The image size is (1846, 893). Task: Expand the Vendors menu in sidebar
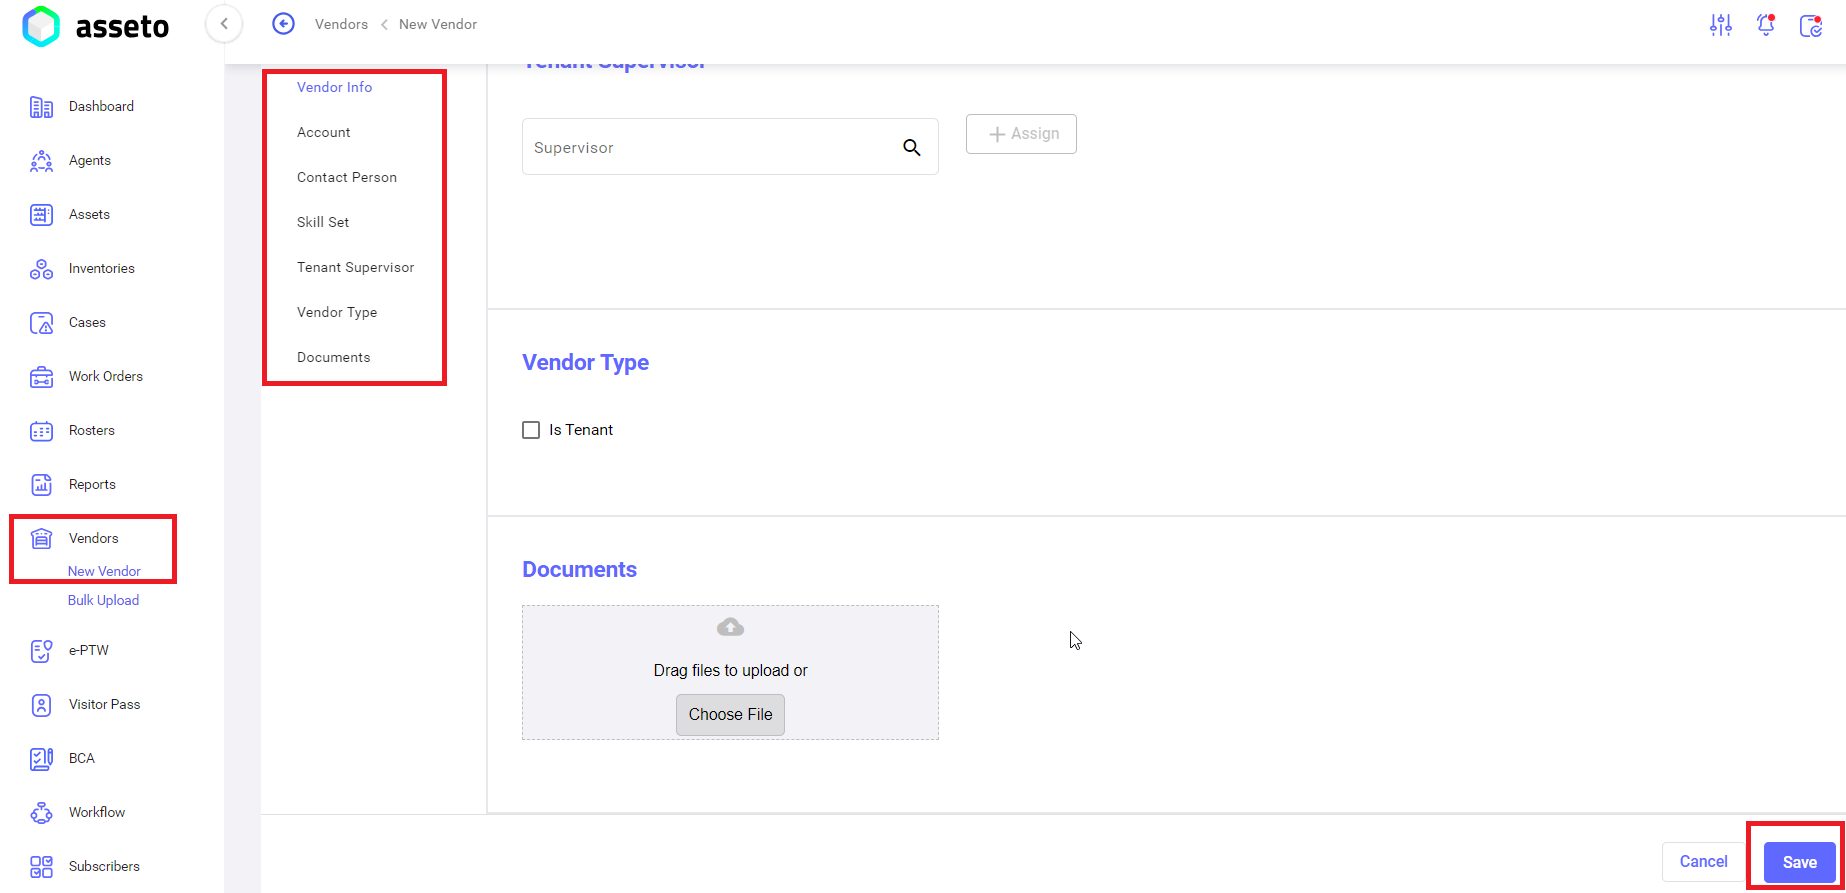point(93,539)
